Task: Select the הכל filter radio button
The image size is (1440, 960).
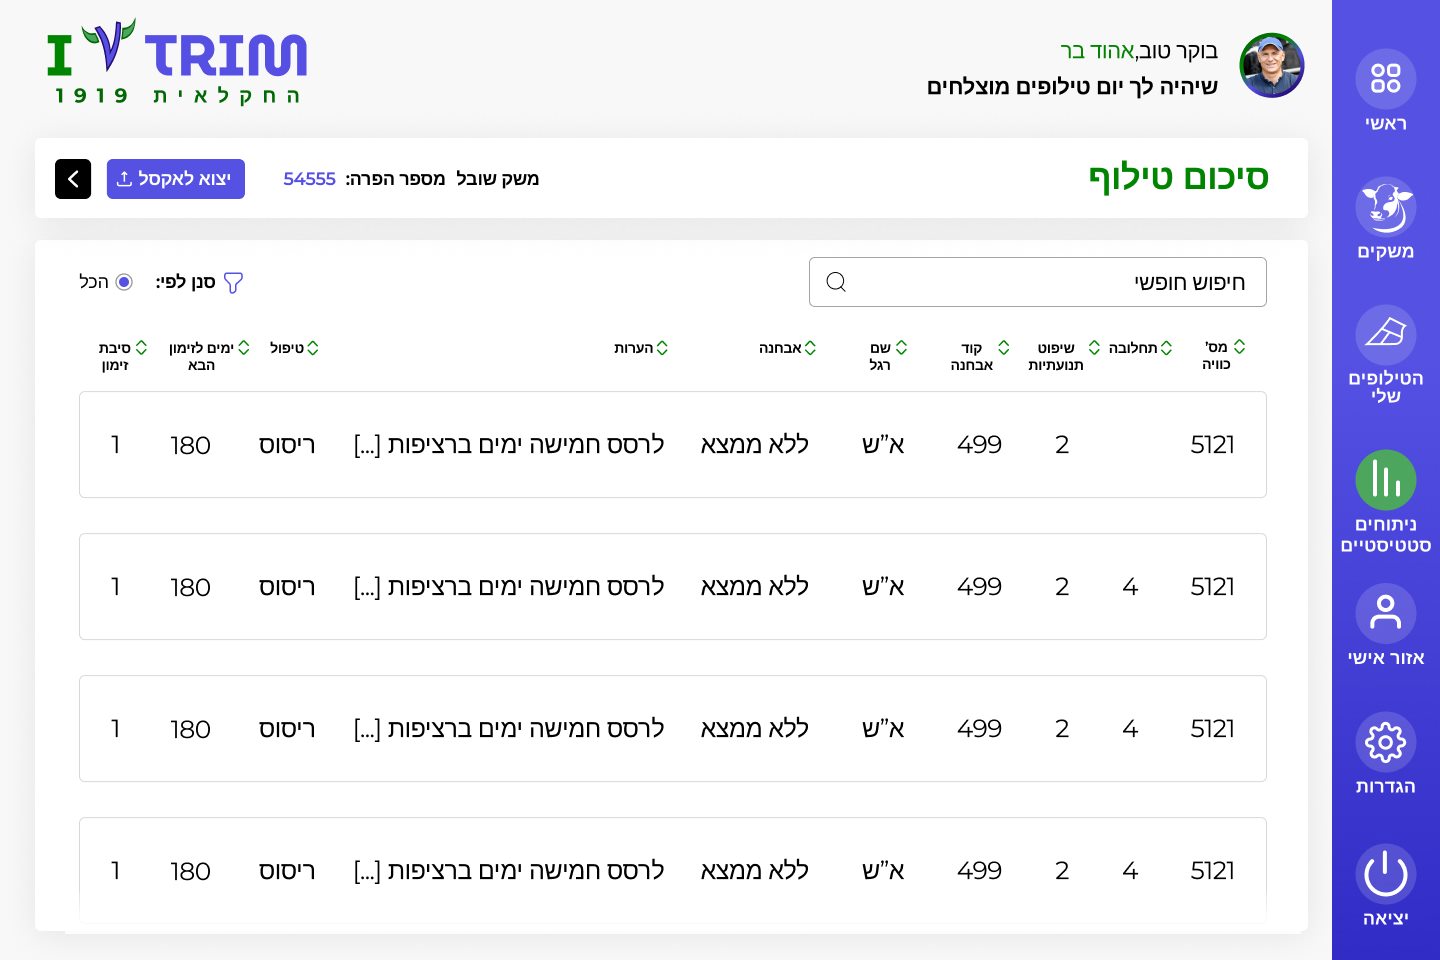Action: coord(124,282)
